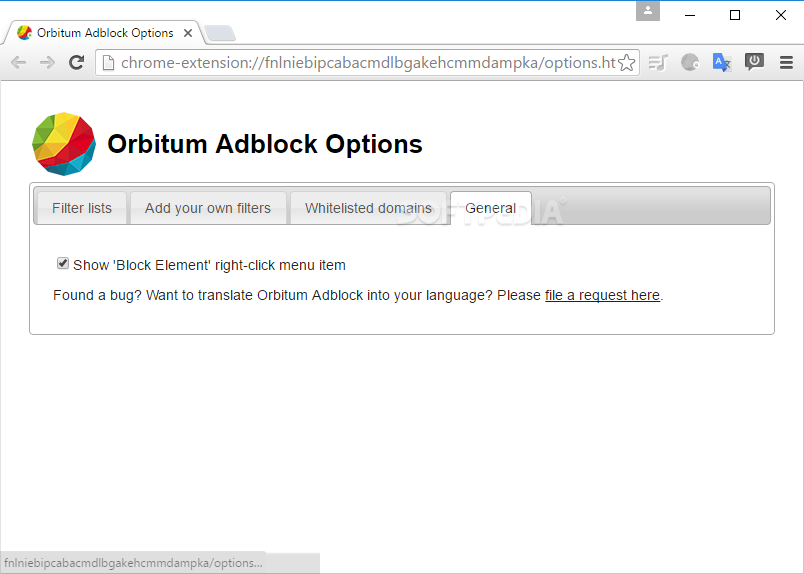This screenshot has height=574, width=804.
Task: Click the page icon in address bar
Action: point(108,63)
